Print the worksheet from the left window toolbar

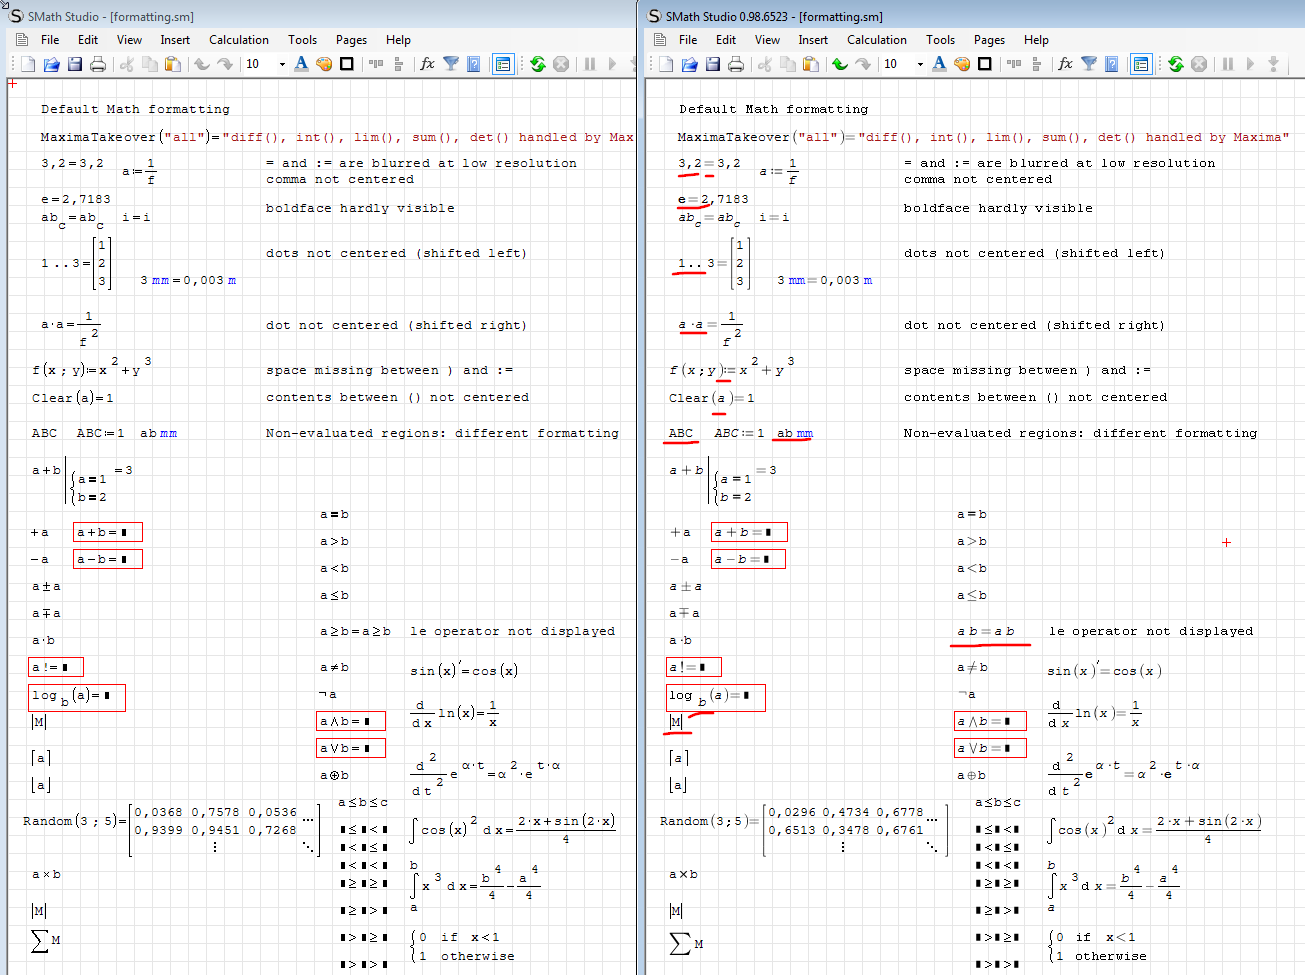[x=98, y=64]
